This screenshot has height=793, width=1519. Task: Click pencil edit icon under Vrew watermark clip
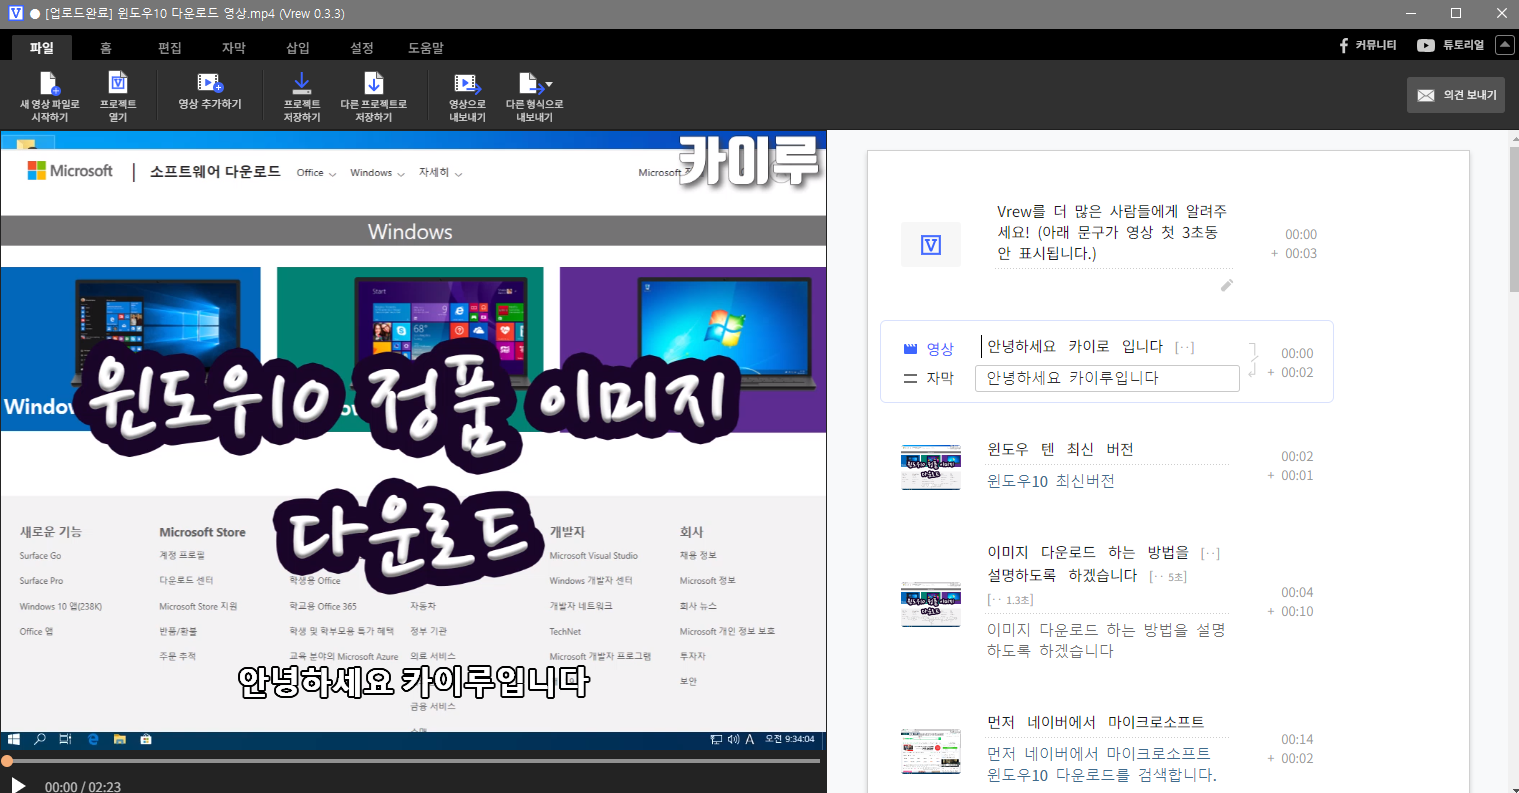1227,286
